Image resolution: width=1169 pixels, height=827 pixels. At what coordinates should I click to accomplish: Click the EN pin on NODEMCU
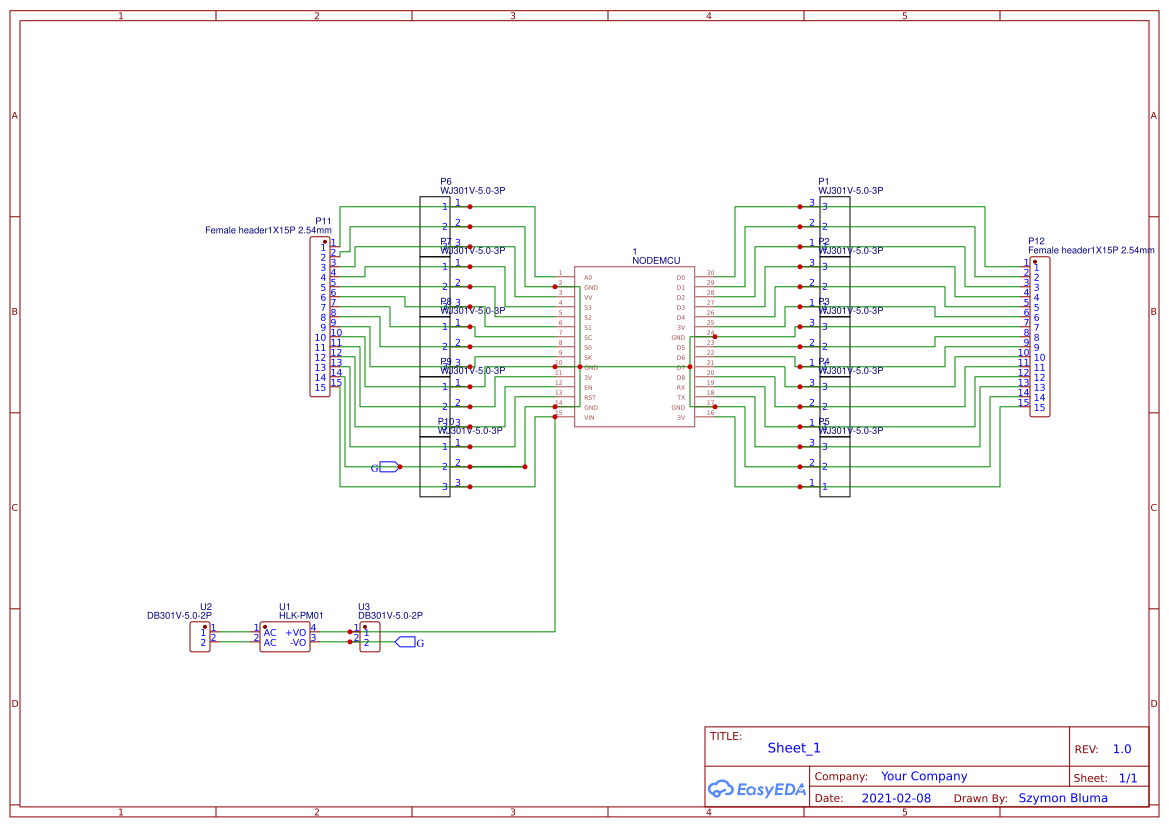tap(588, 388)
